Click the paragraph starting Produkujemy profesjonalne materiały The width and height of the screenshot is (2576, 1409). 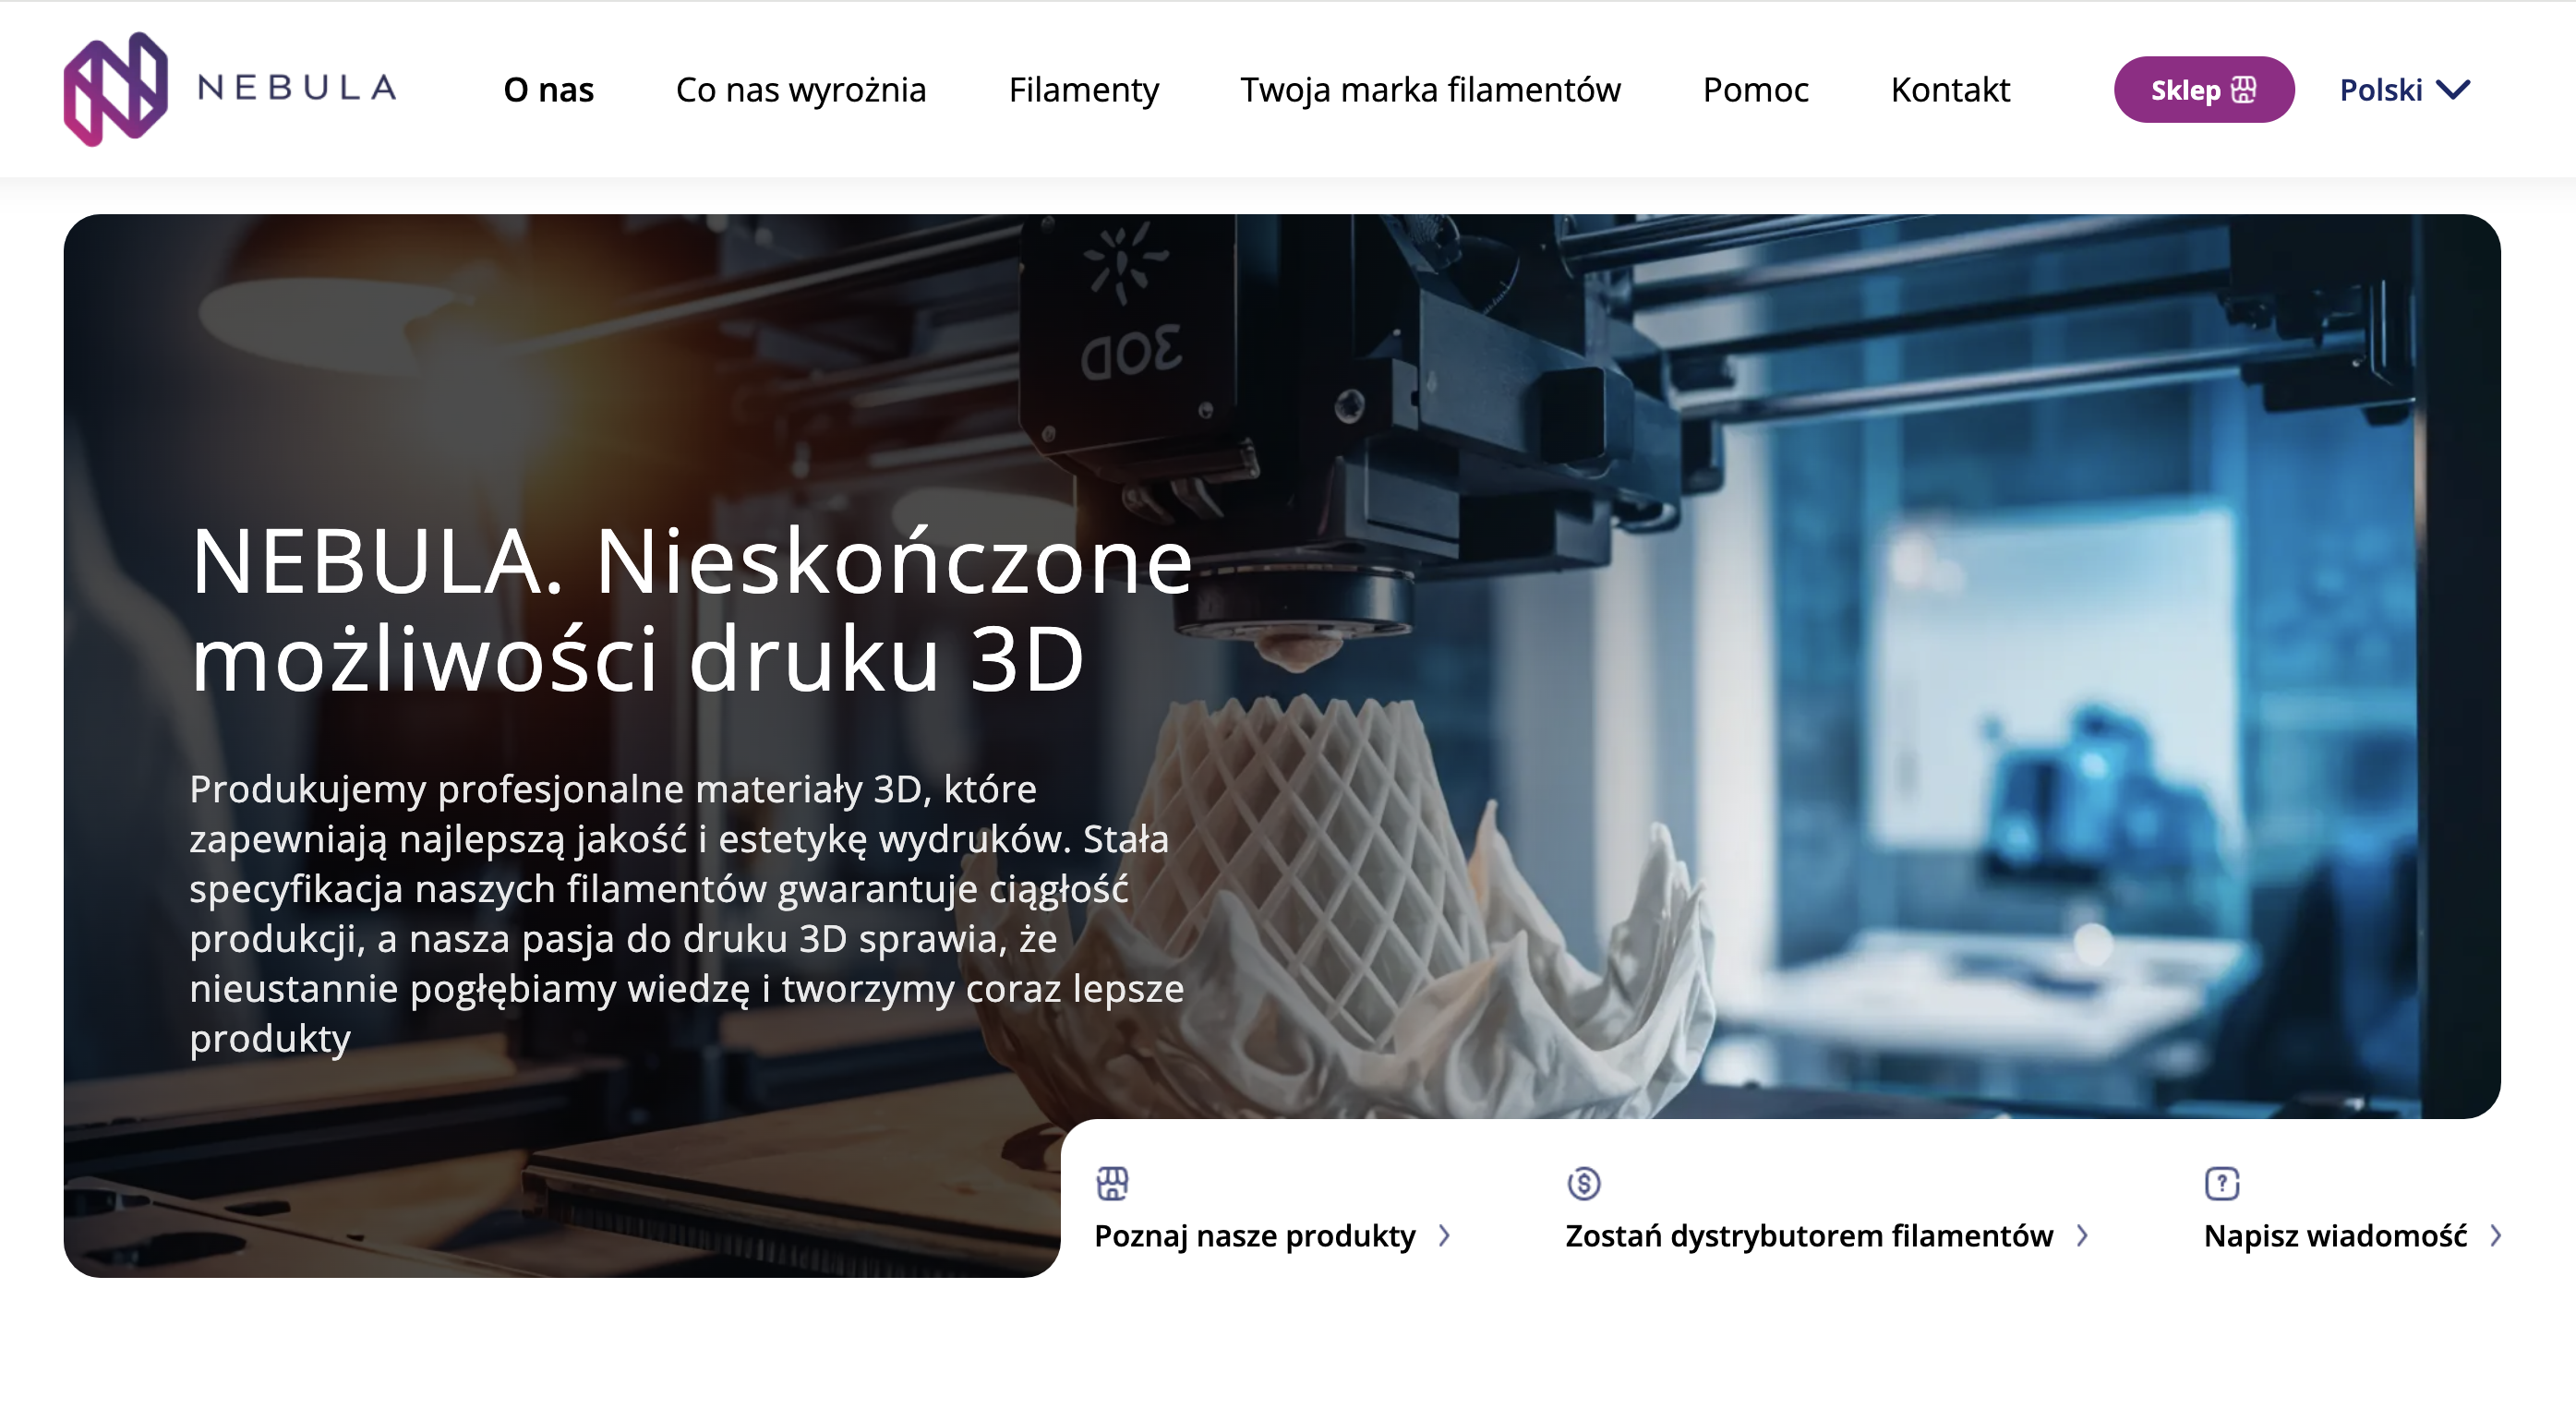[687, 913]
